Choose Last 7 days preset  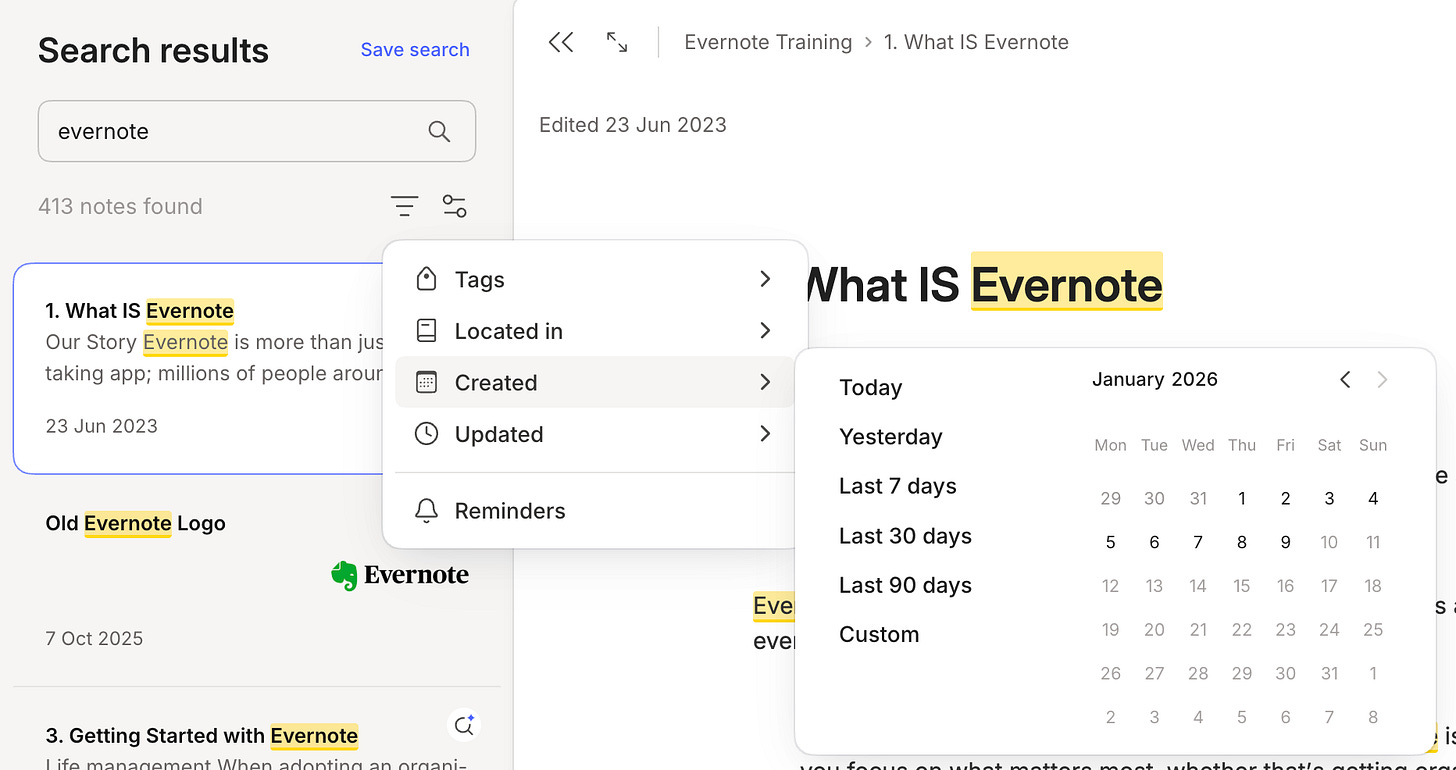[897, 486]
